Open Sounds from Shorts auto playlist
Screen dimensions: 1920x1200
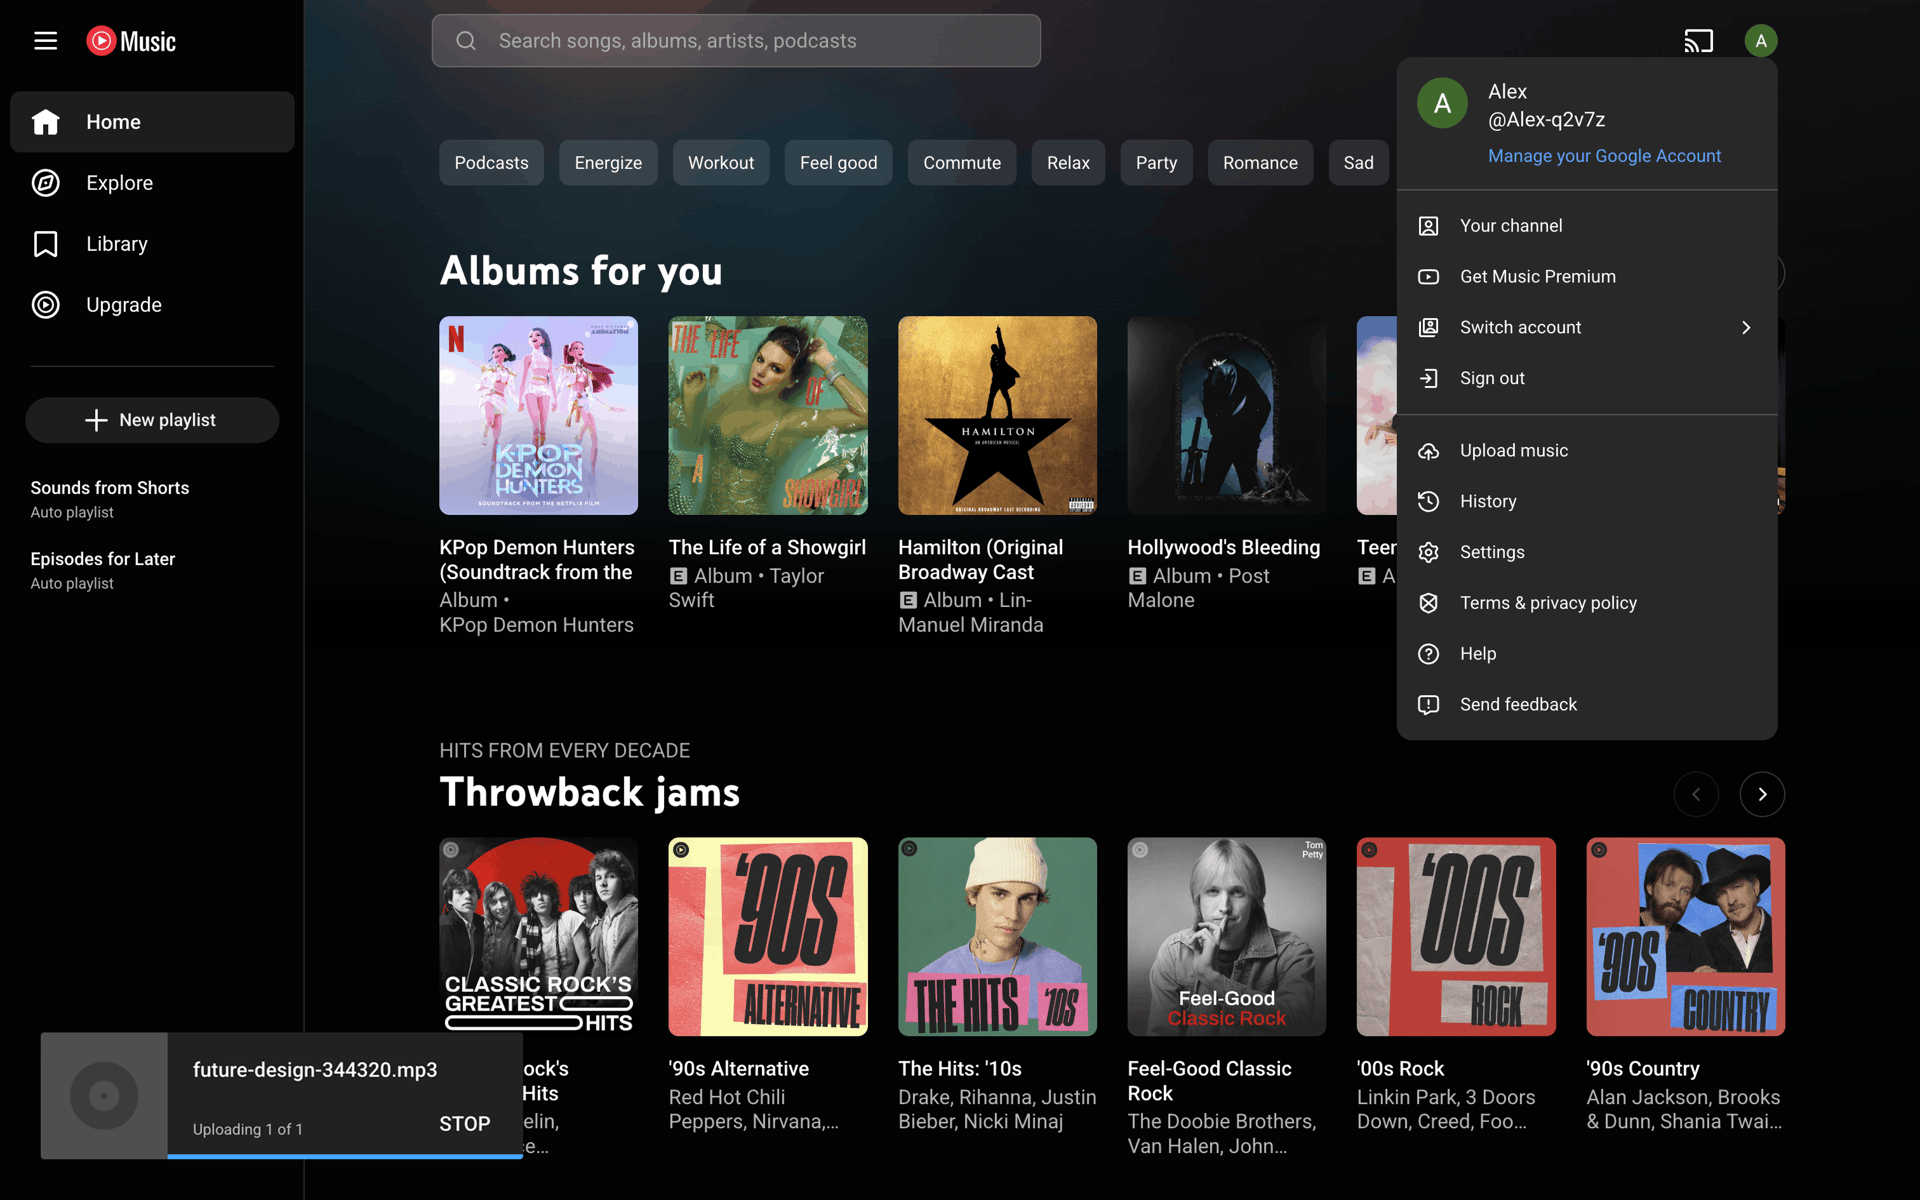coord(152,499)
